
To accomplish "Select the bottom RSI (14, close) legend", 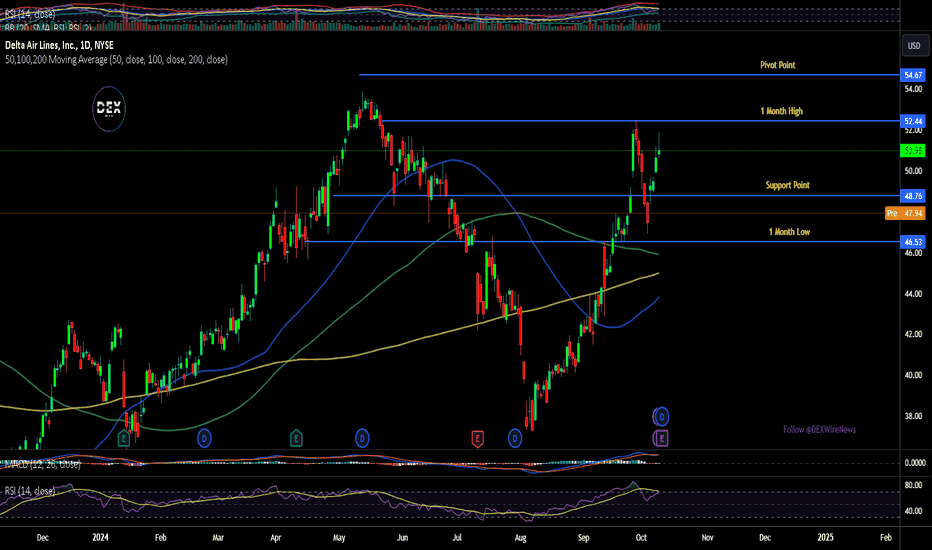I will pos(30,491).
